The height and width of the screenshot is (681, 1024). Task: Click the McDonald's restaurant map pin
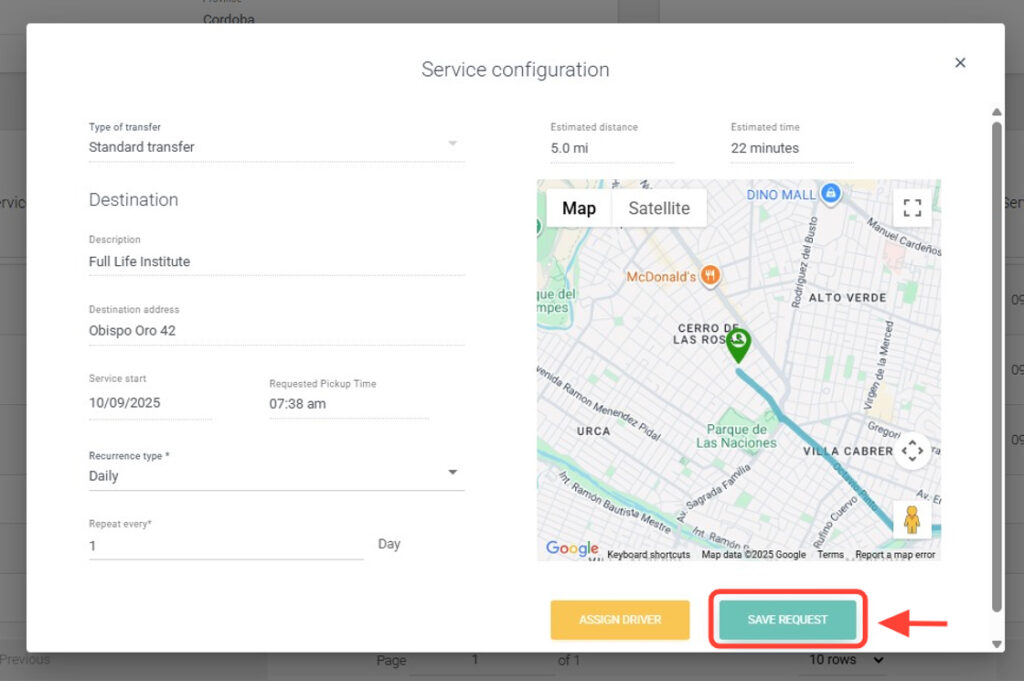710,275
